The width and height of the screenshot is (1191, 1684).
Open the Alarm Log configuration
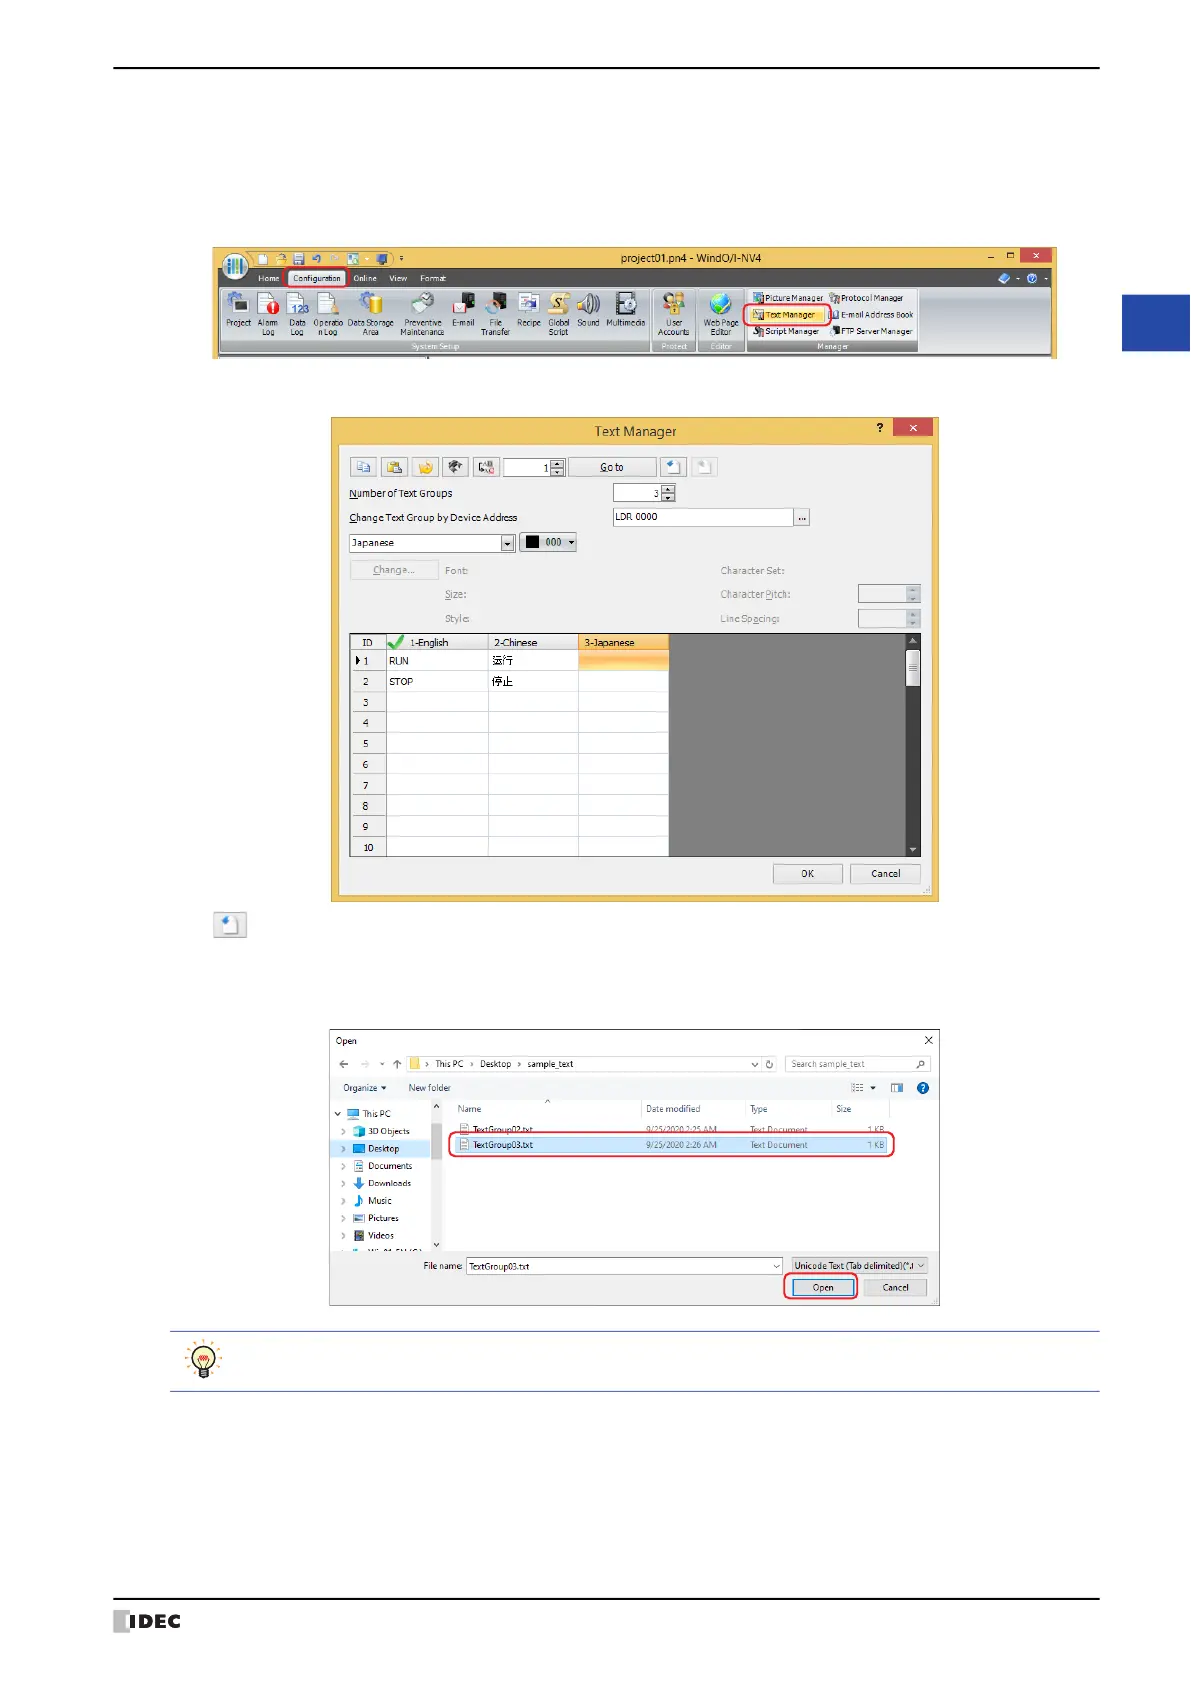tap(267, 314)
